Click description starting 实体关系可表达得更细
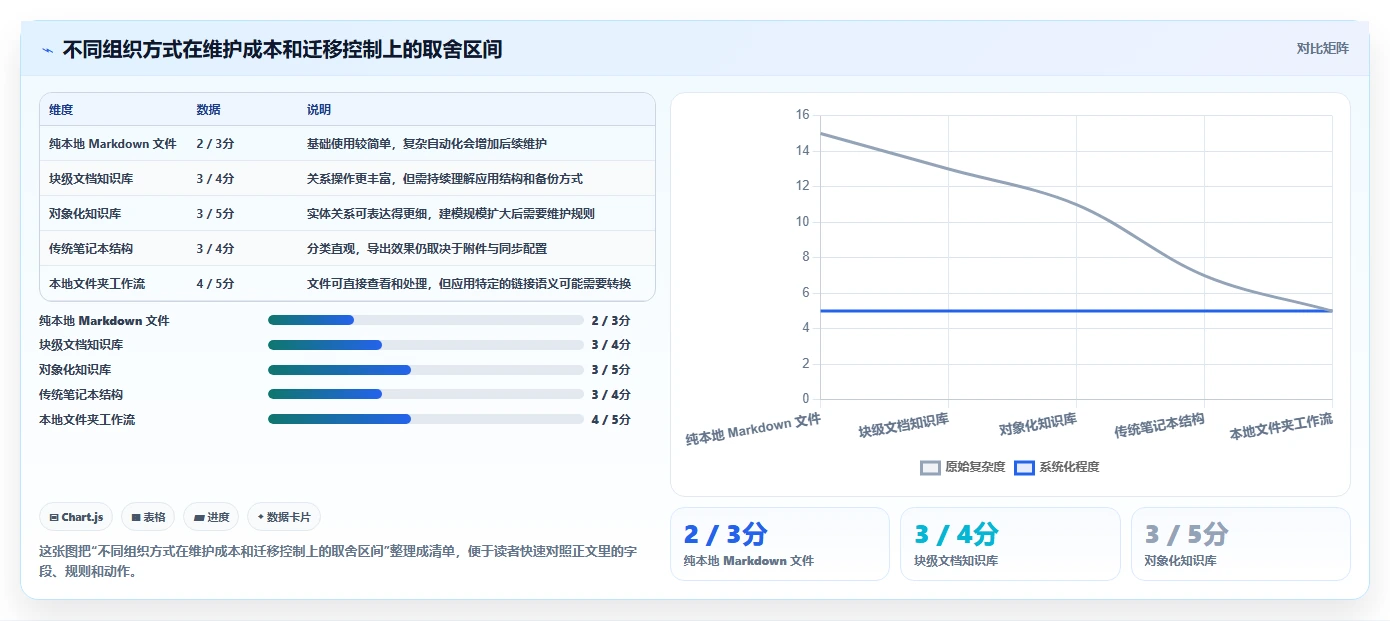Screen dimensions: 1390x621 [451, 214]
